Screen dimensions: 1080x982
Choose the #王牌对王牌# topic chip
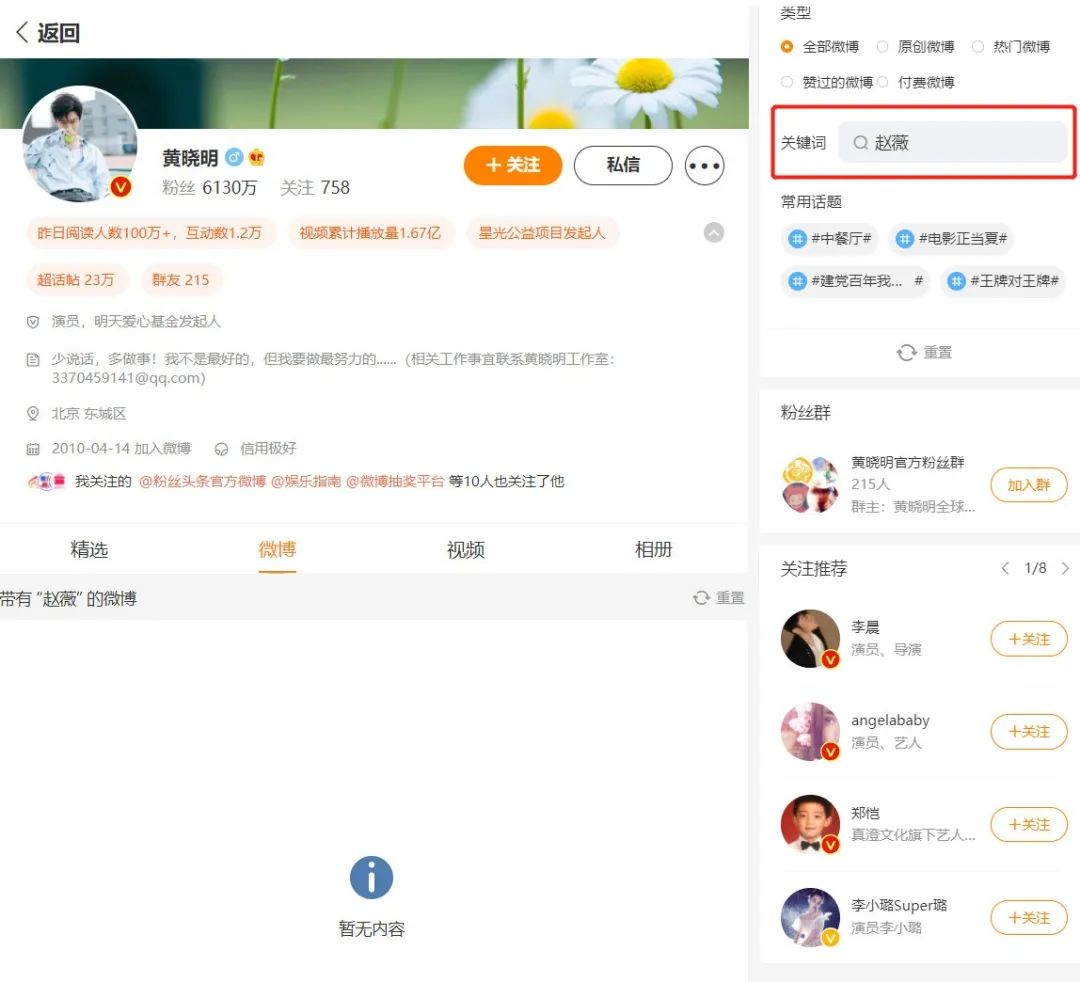[1003, 281]
